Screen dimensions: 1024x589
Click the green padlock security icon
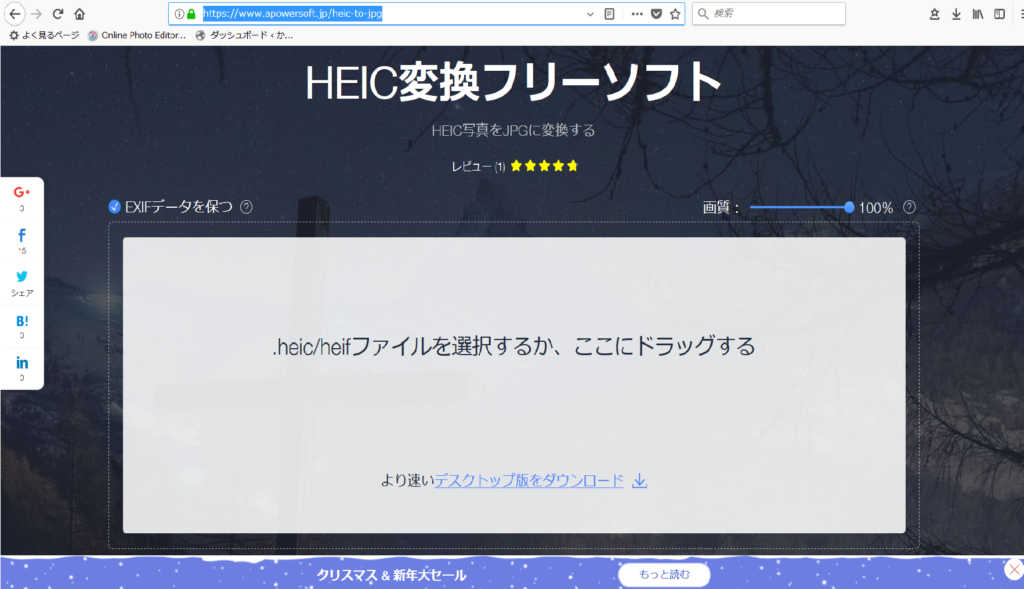coord(191,14)
